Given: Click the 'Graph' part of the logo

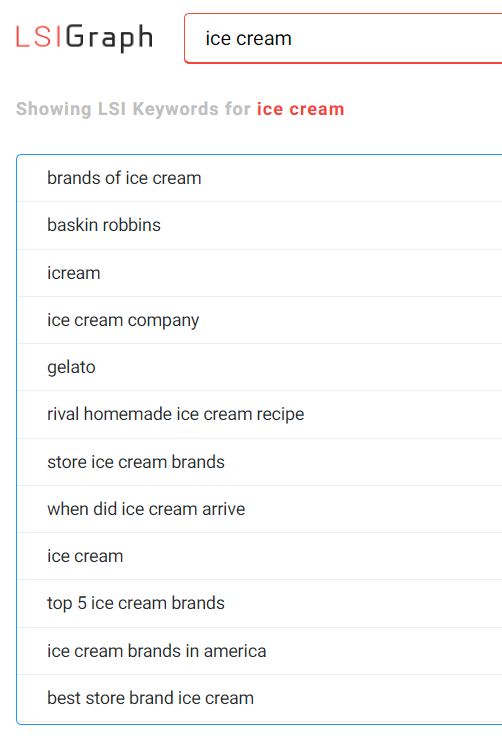Looking at the screenshot, I should (x=110, y=38).
